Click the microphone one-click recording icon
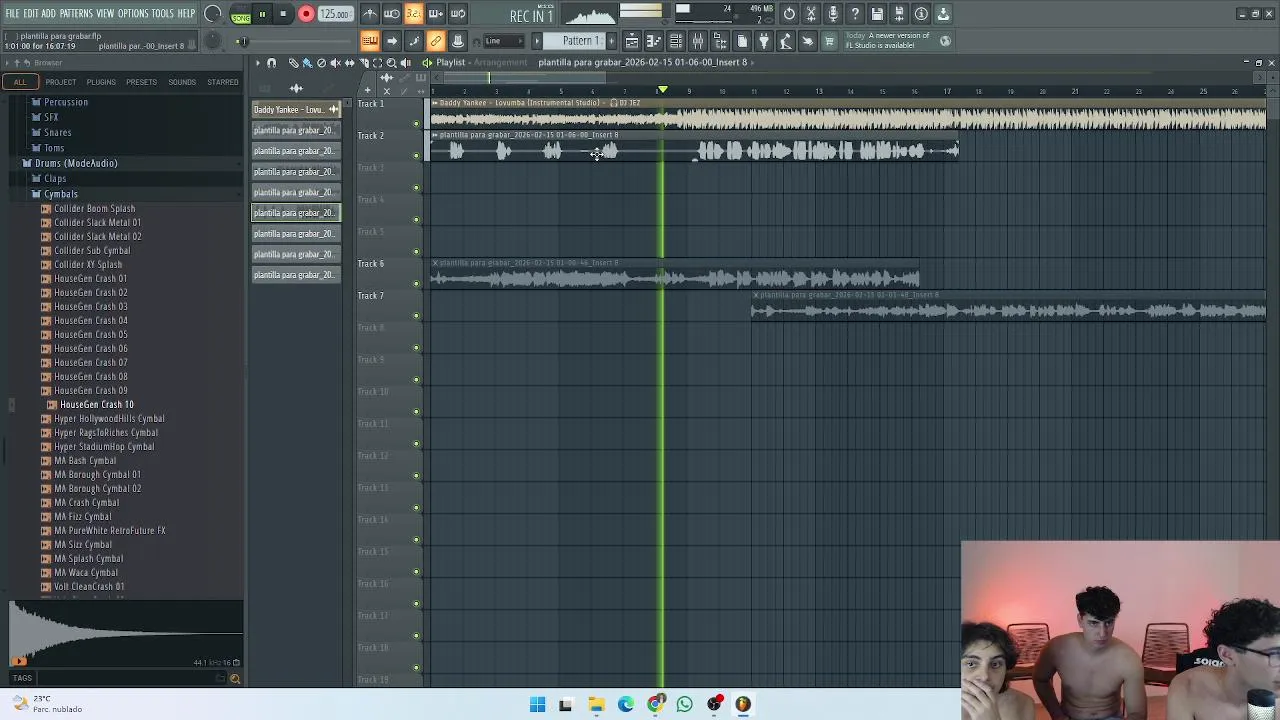1280x720 pixels. point(834,14)
